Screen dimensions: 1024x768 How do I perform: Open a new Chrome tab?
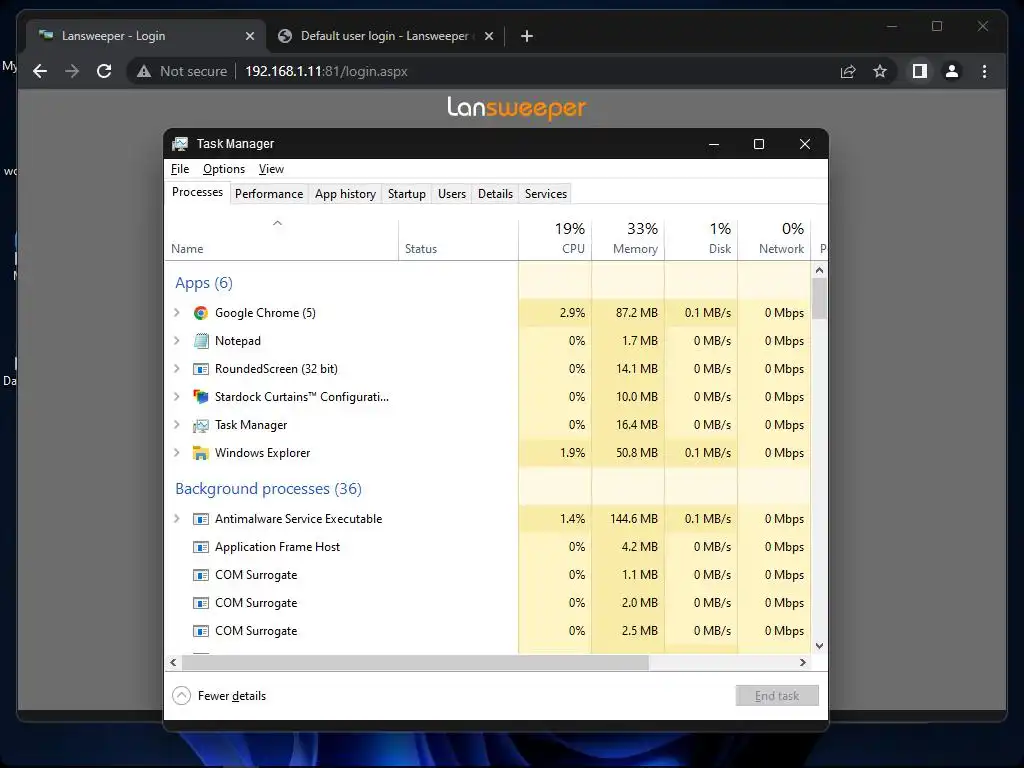tap(527, 36)
